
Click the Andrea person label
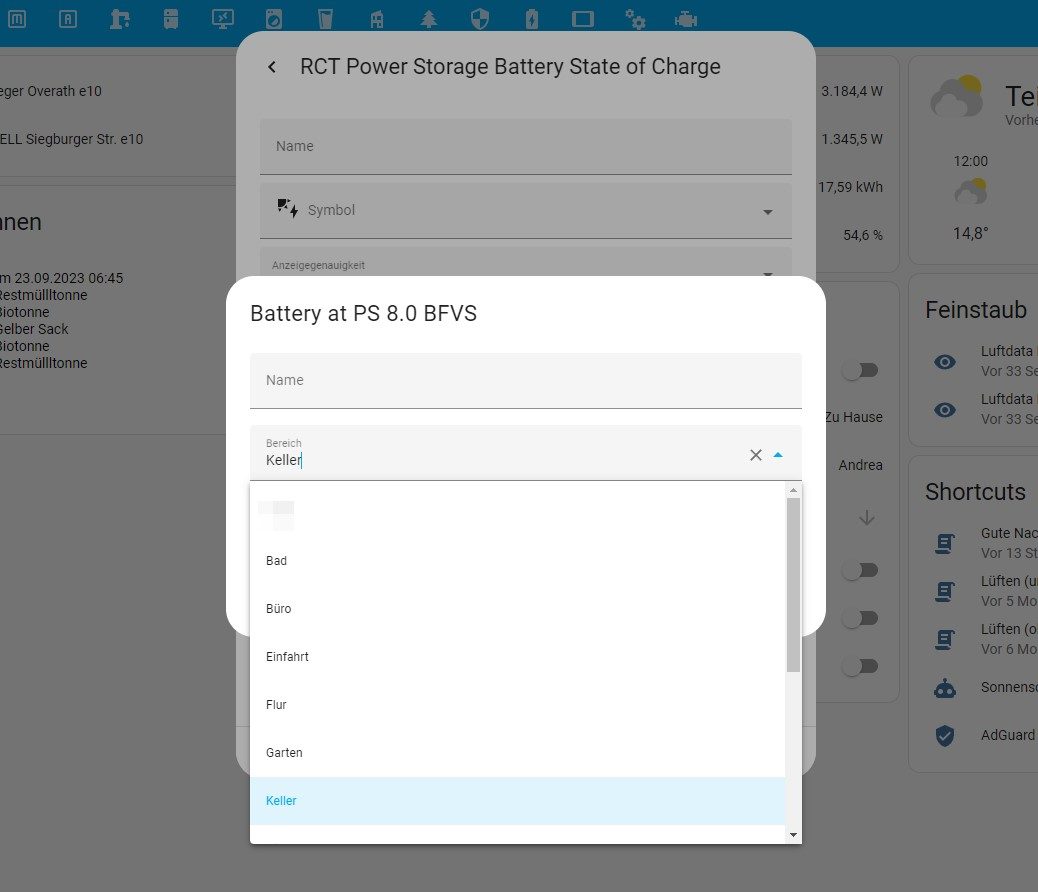coord(861,465)
